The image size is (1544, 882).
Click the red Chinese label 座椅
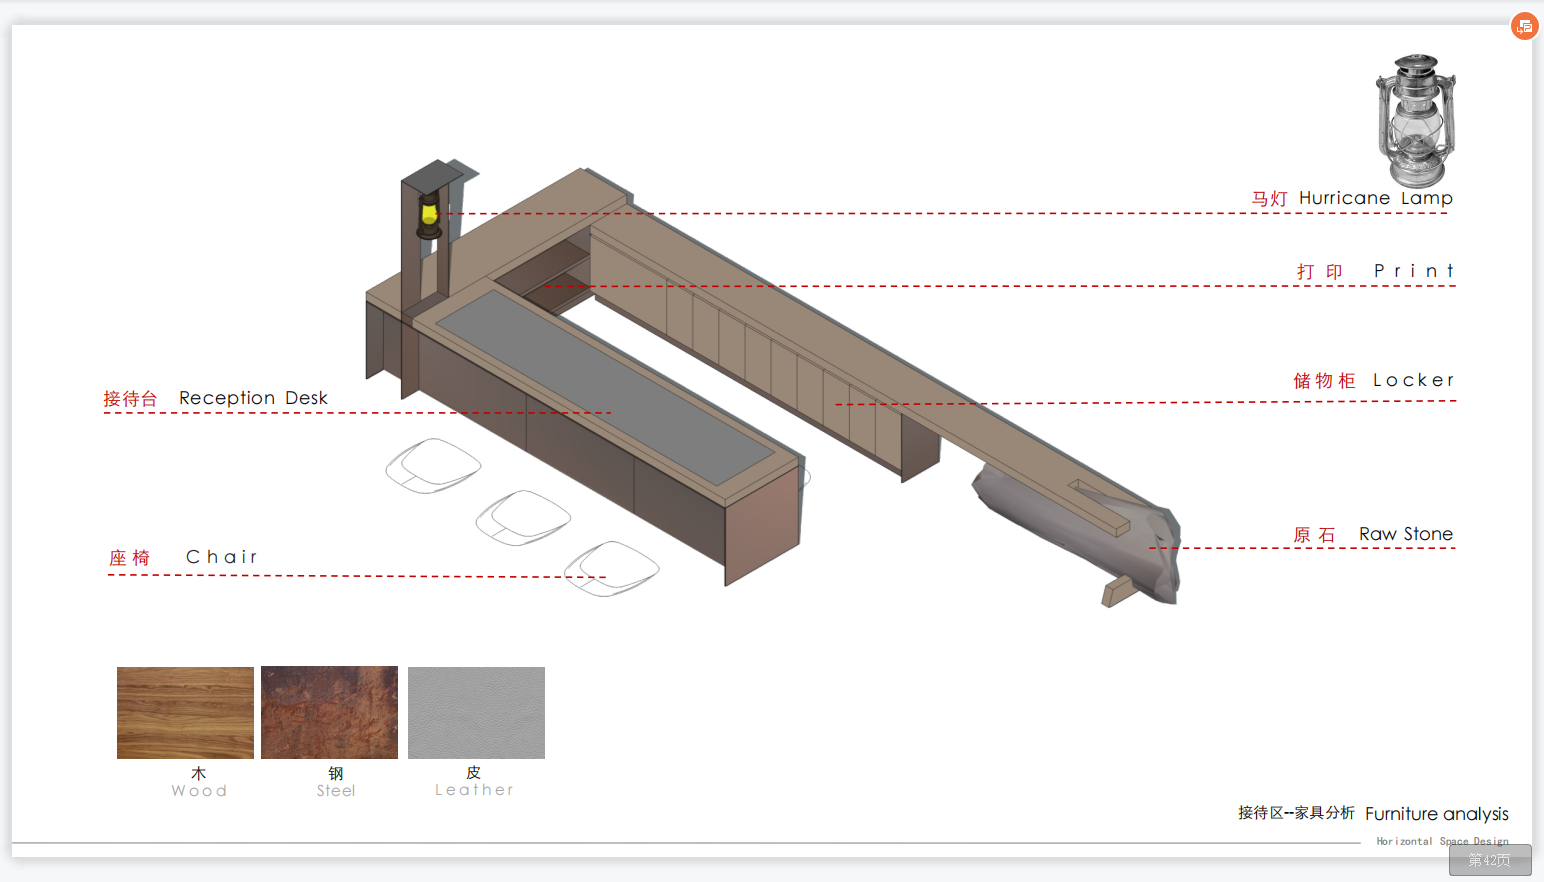coord(130,558)
